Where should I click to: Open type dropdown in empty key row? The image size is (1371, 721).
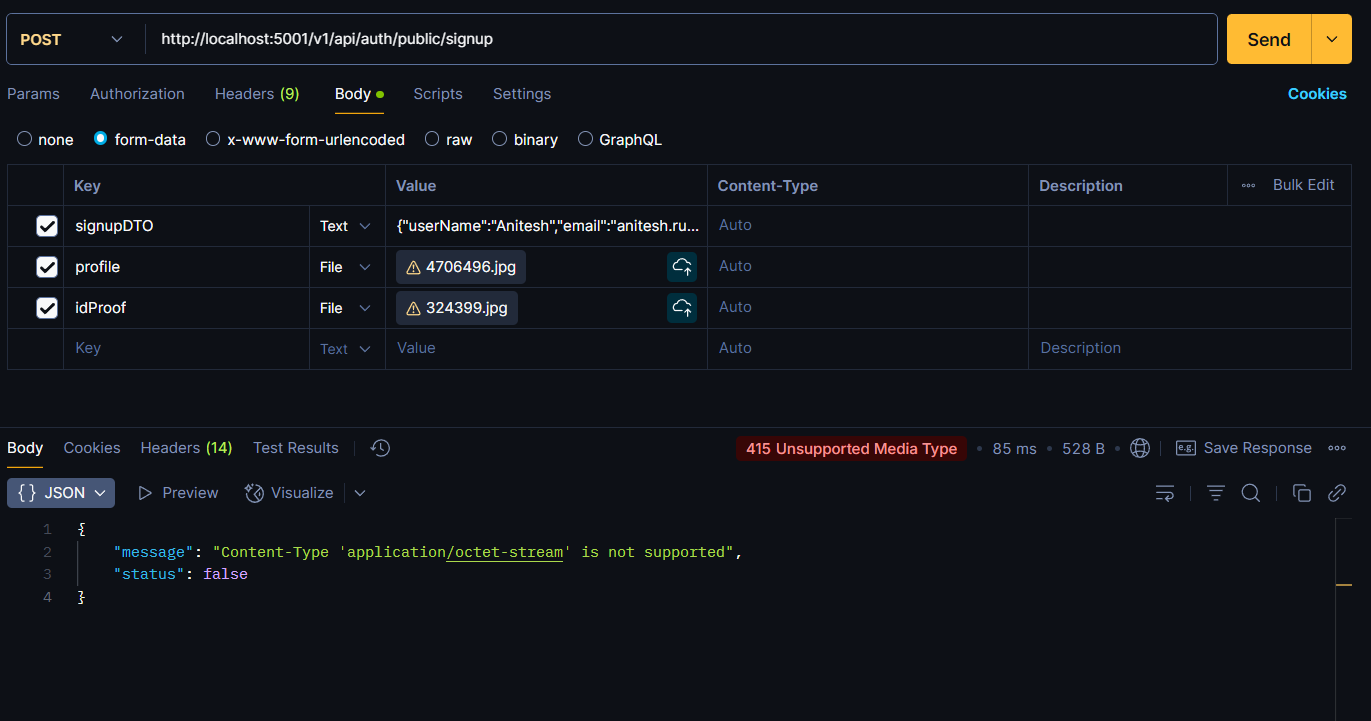(x=346, y=349)
